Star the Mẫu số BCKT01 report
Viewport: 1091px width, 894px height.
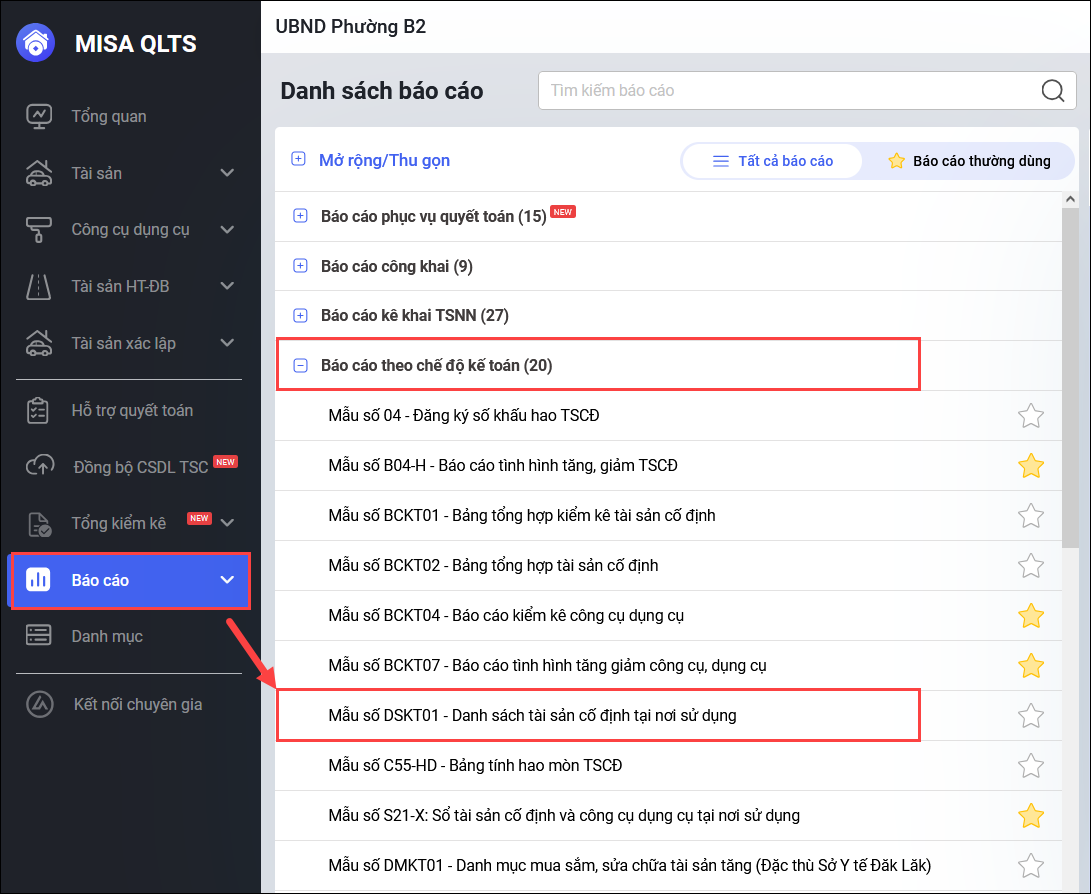(1030, 516)
